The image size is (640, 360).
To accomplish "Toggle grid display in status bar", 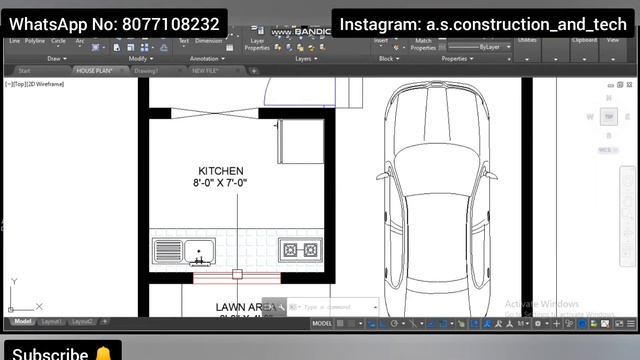I will click(x=340, y=324).
